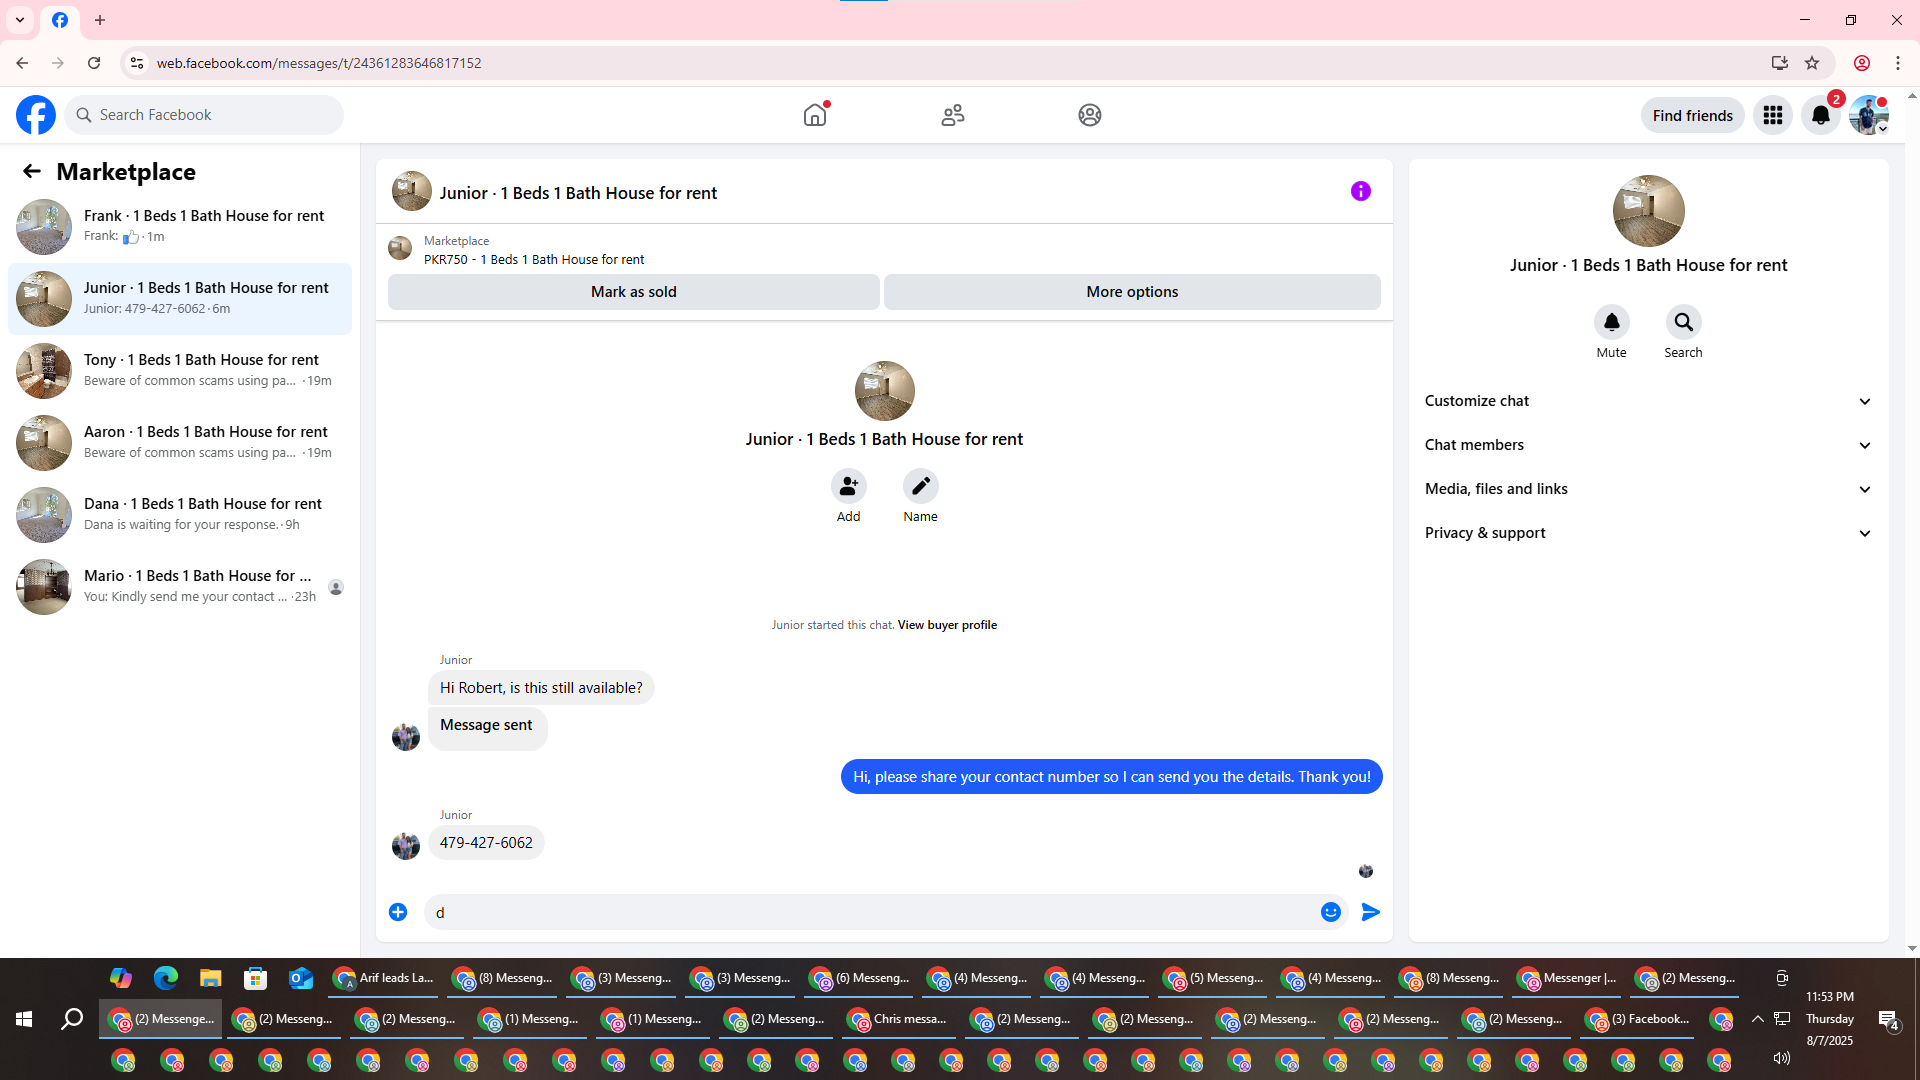This screenshot has width=1920, height=1080.
Task: Click the Facebook Home icon
Action: [815, 115]
